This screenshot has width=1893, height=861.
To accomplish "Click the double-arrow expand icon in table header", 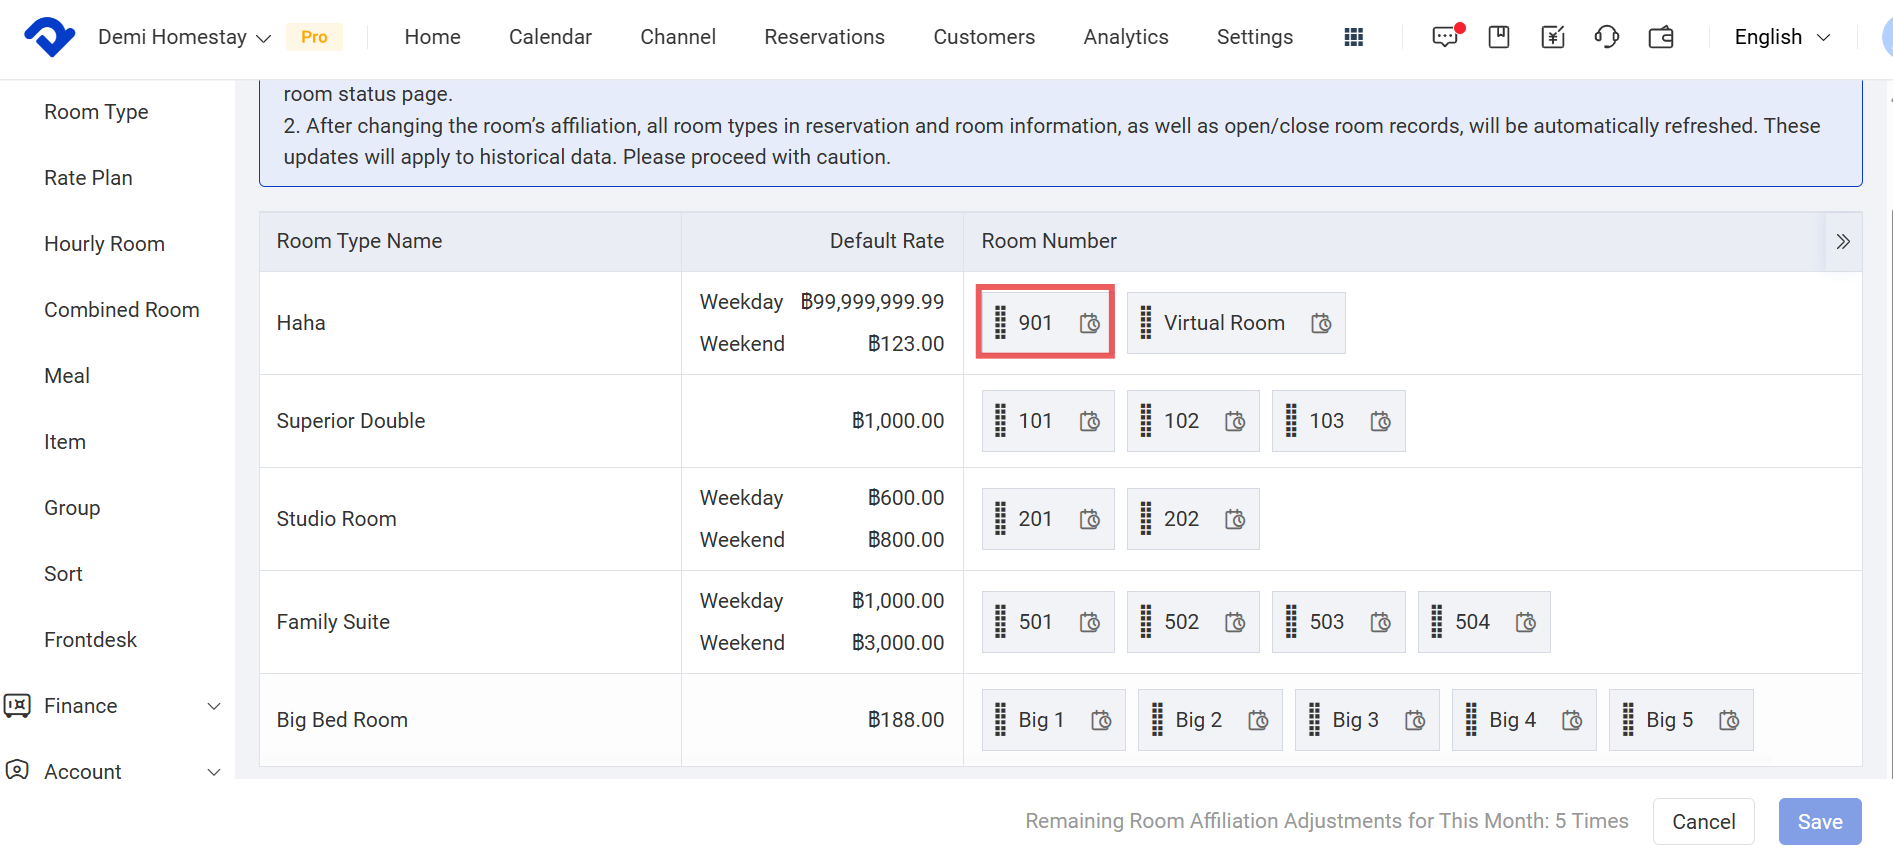I will (x=1842, y=241).
